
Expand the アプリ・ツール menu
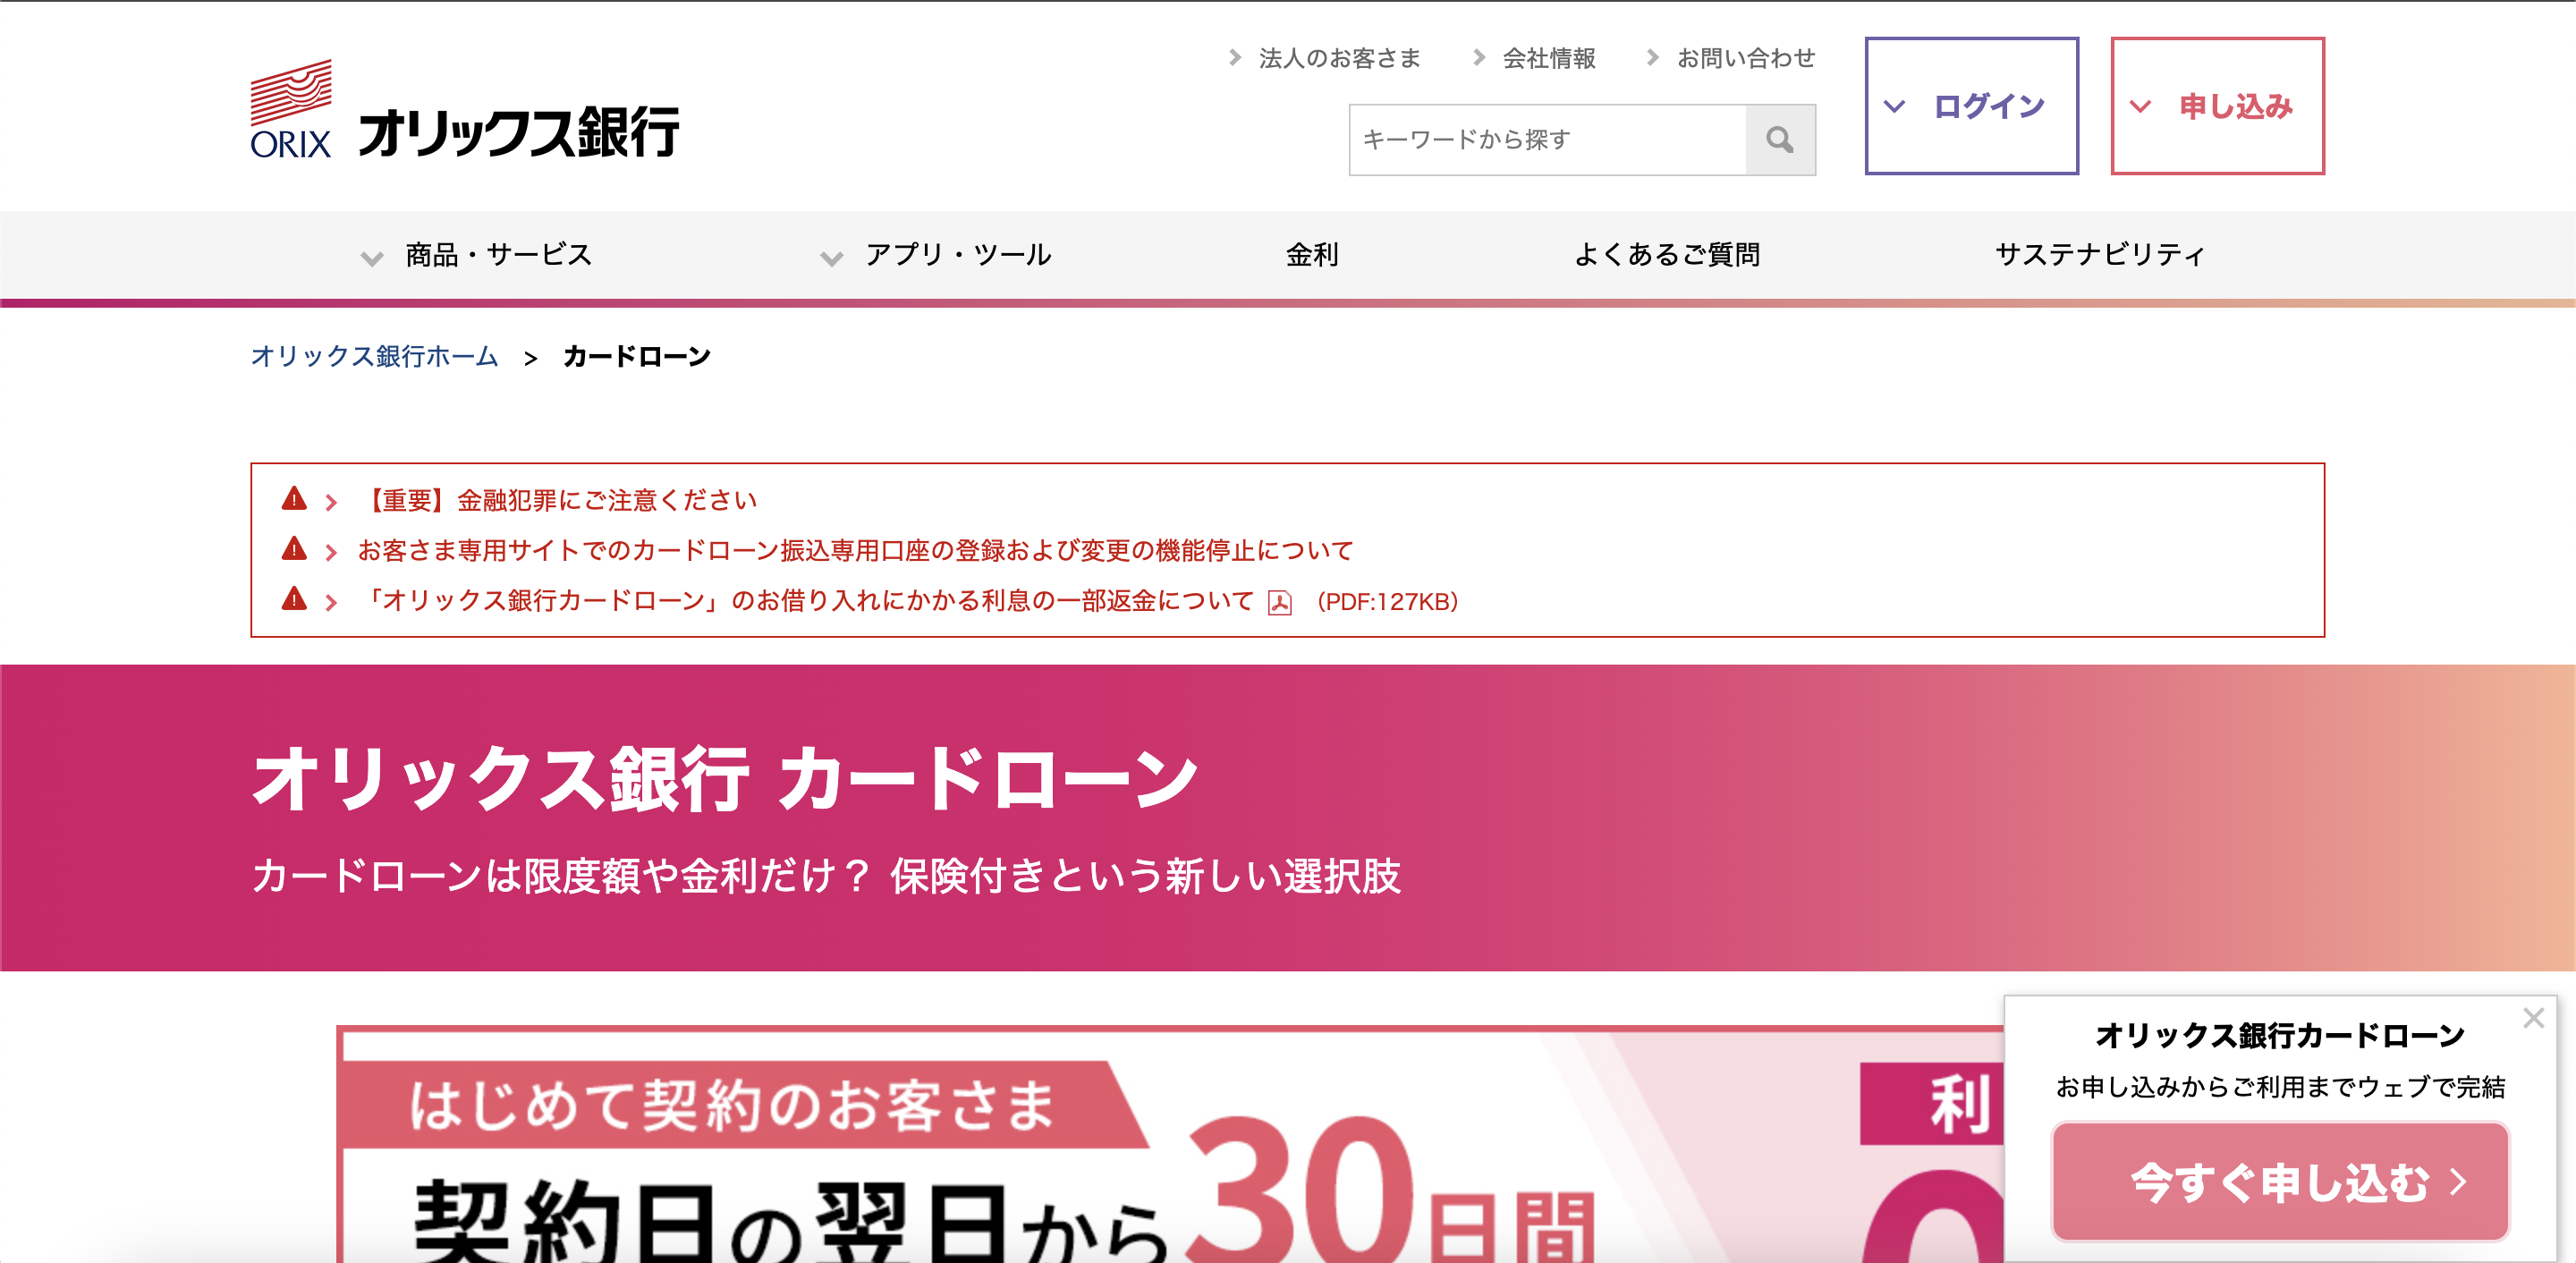(960, 255)
